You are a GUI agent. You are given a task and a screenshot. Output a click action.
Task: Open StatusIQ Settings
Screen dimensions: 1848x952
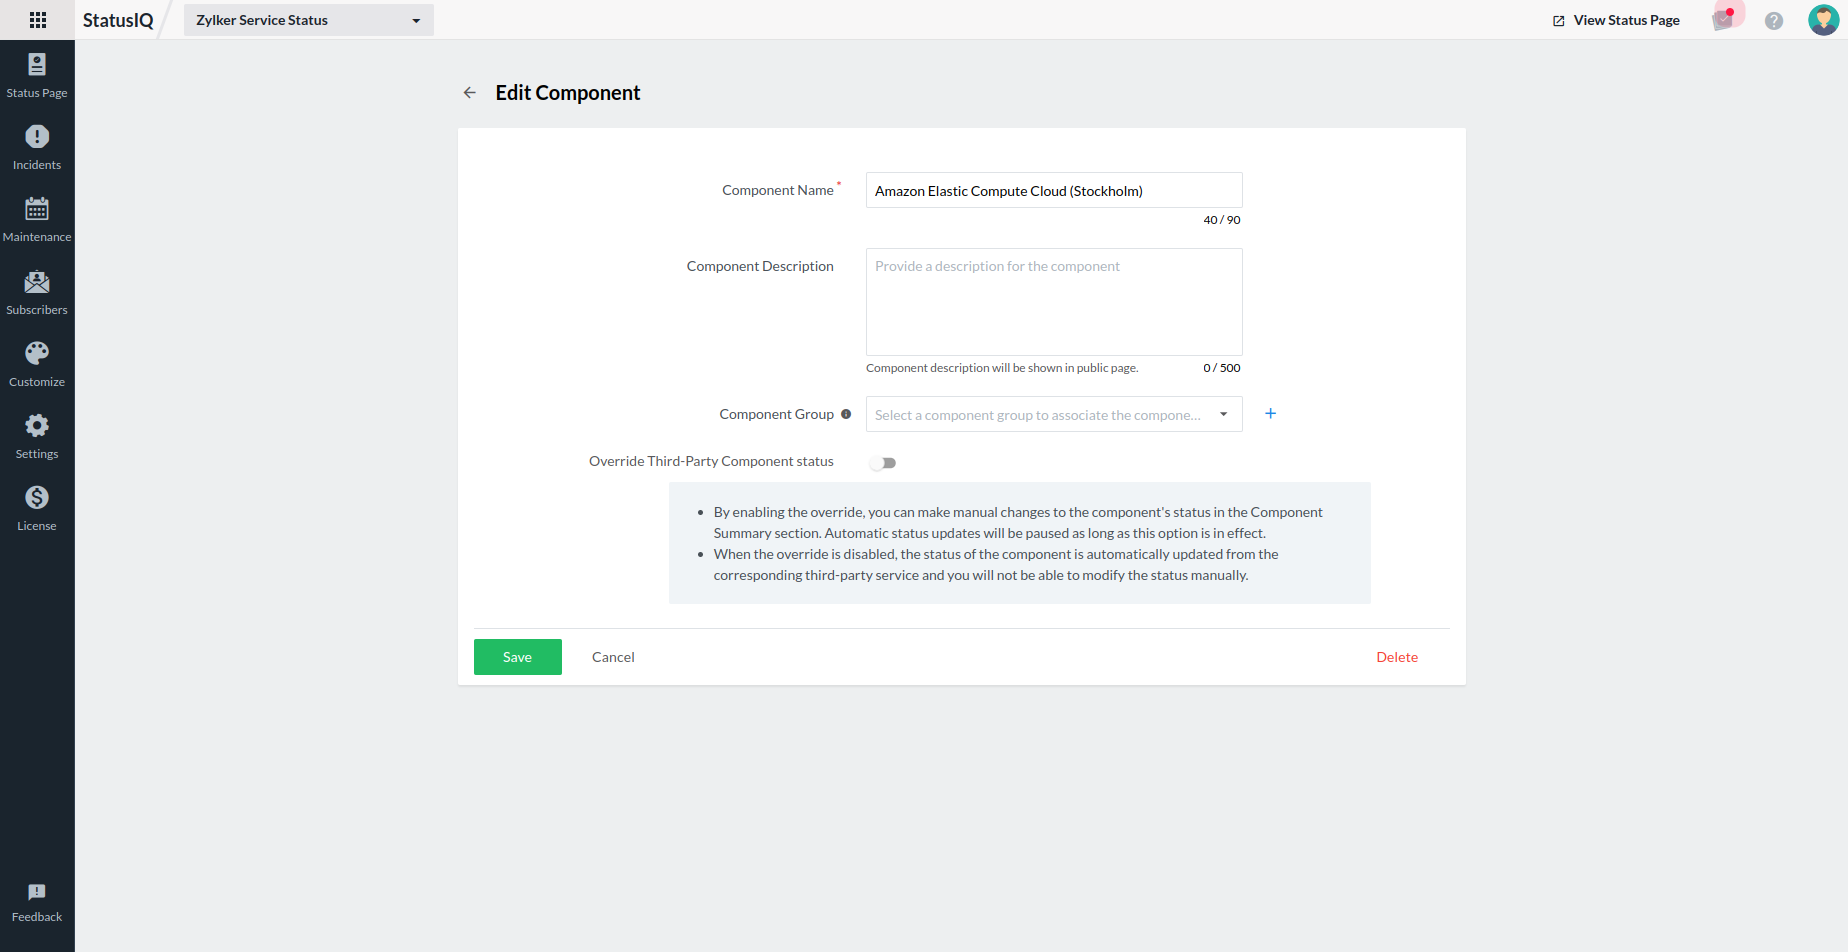click(x=37, y=435)
